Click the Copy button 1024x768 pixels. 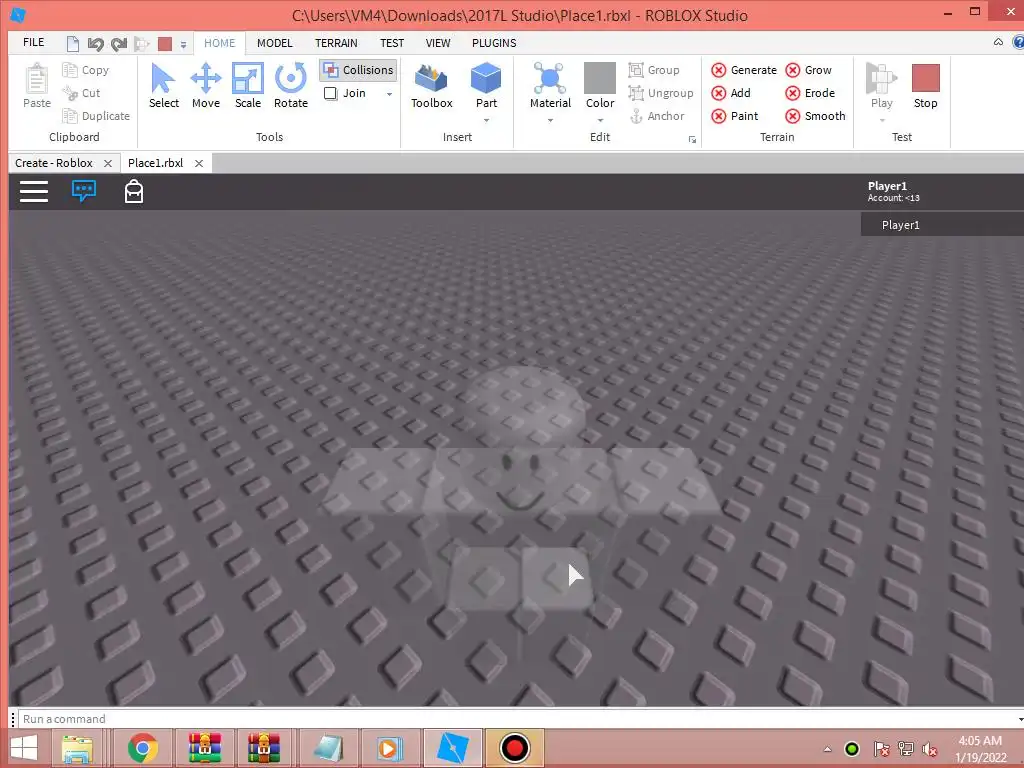[86, 70]
